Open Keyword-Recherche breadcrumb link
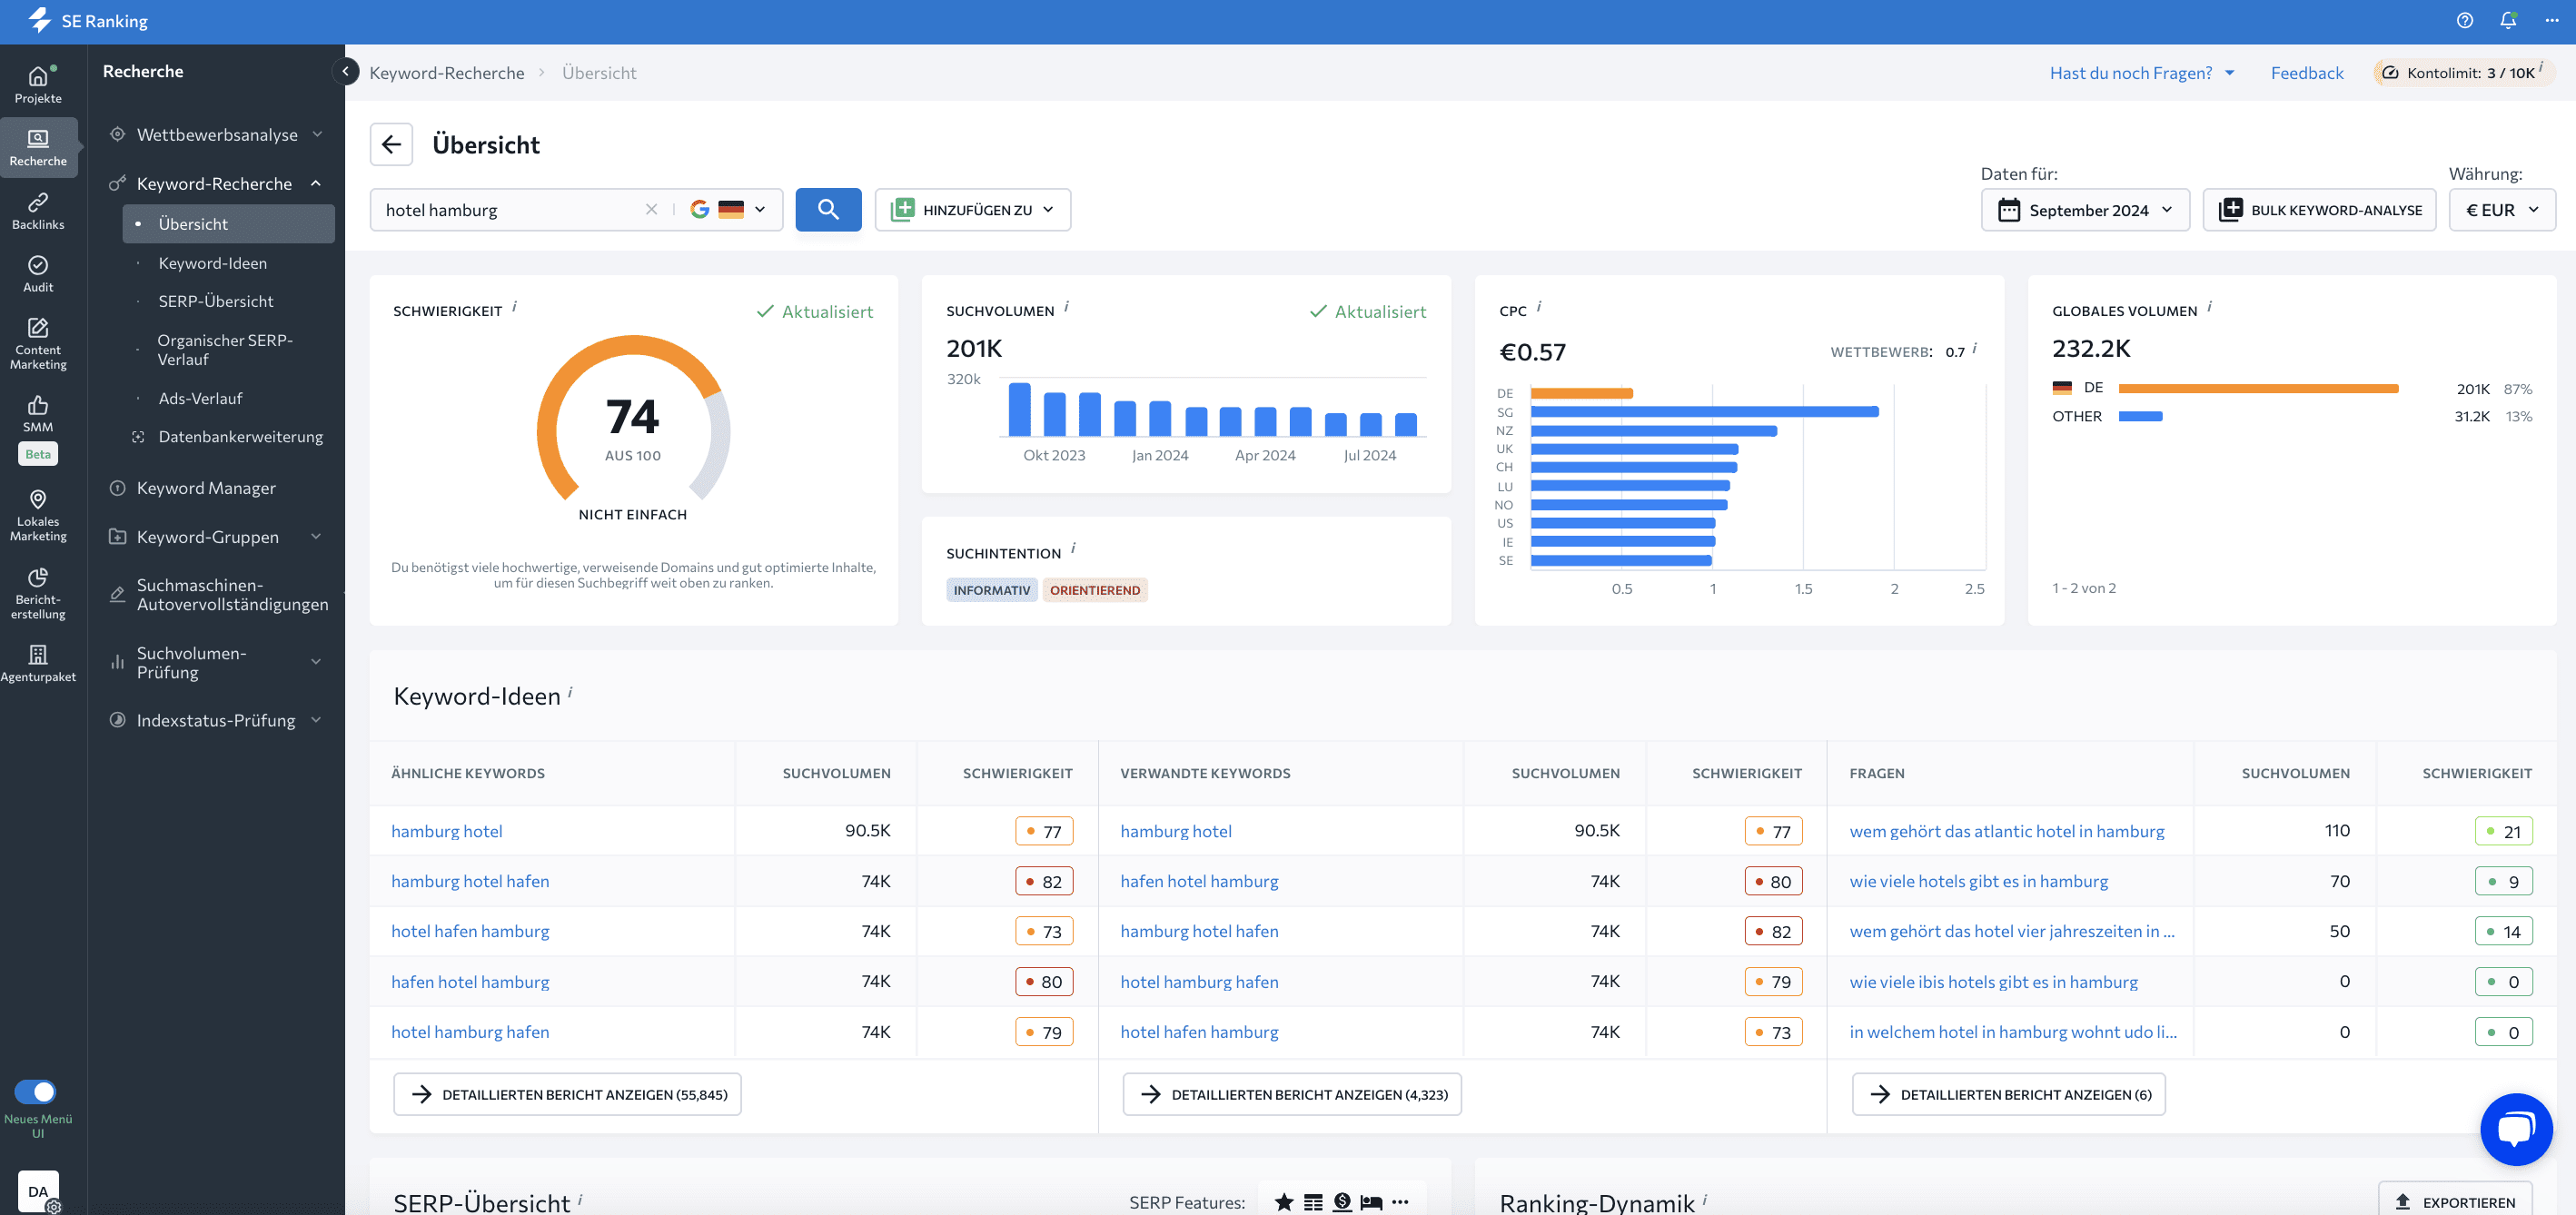 (x=447, y=73)
